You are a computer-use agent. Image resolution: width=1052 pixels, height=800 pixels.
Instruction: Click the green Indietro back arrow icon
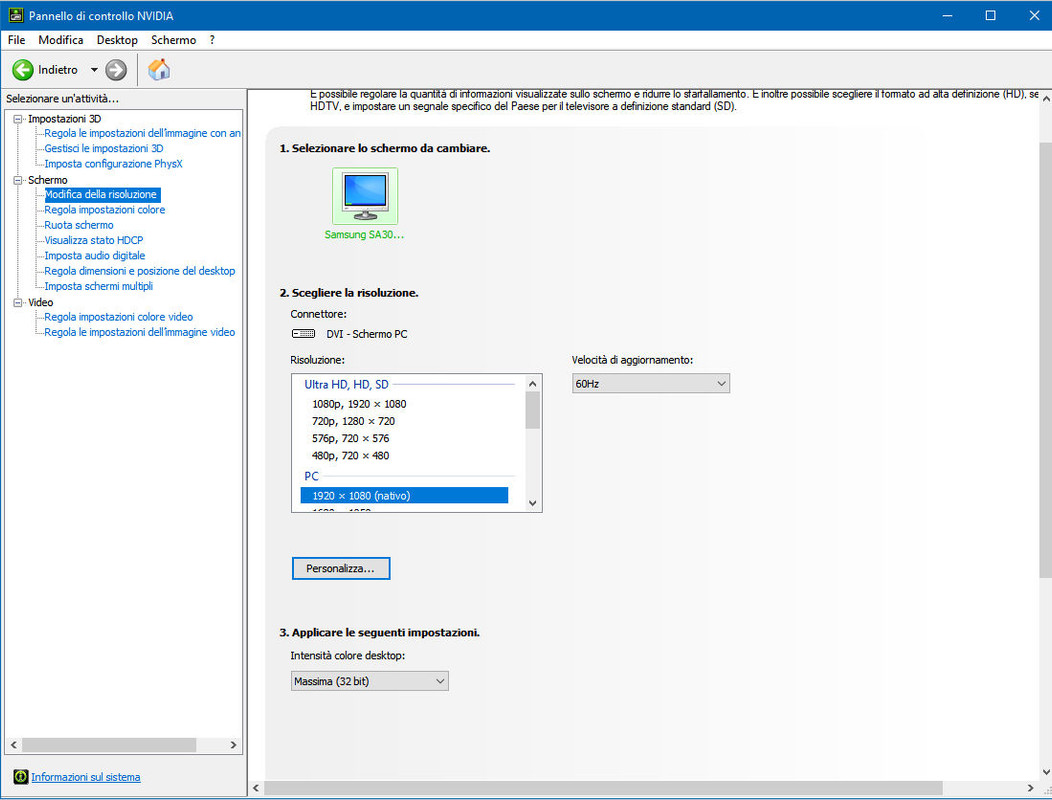(23, 70)
